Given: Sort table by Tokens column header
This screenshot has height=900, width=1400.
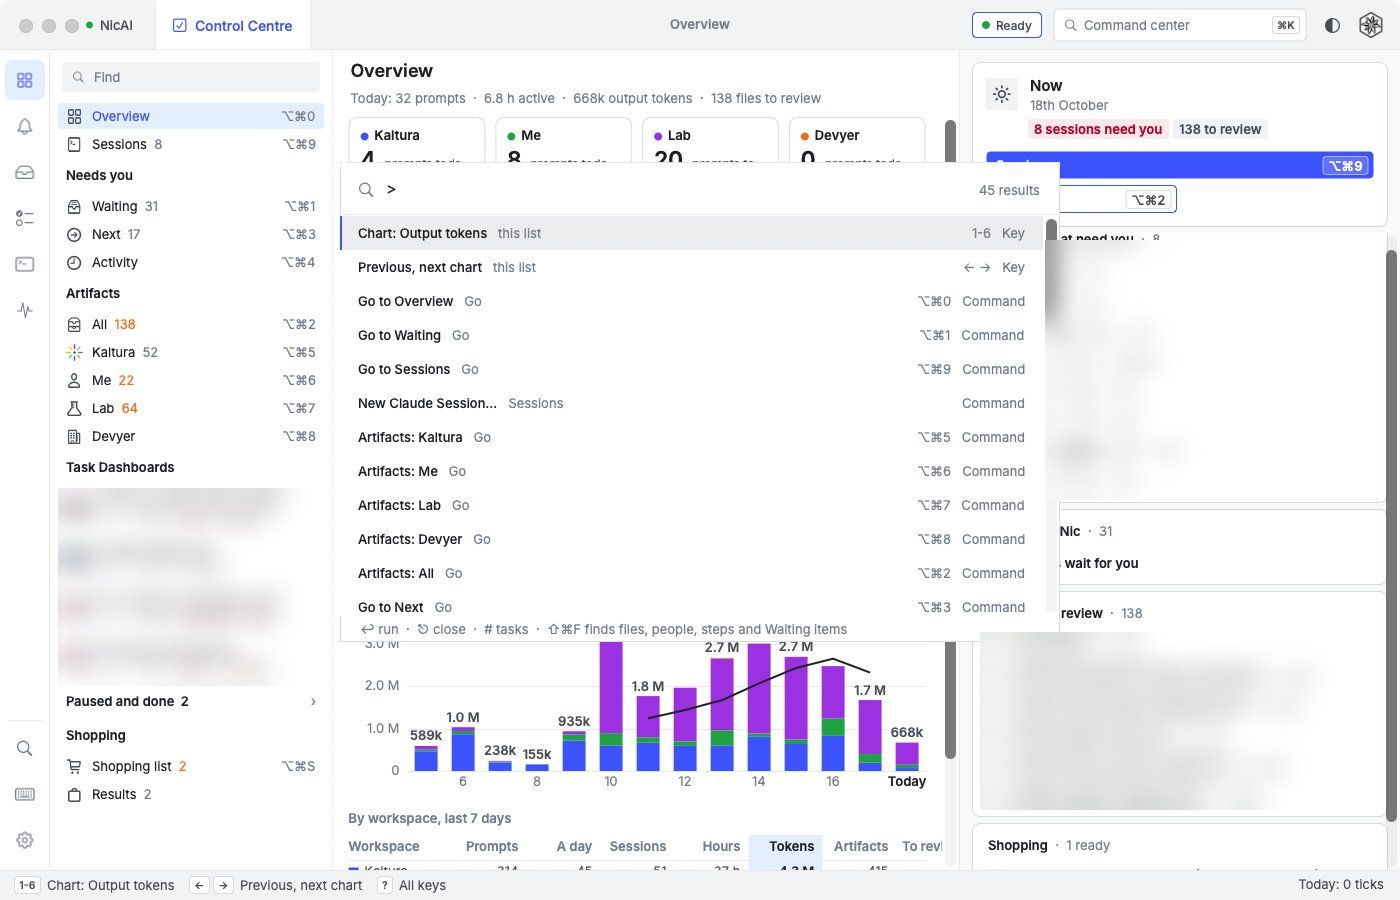Looking at the screenshot, I should click(786, 846).
